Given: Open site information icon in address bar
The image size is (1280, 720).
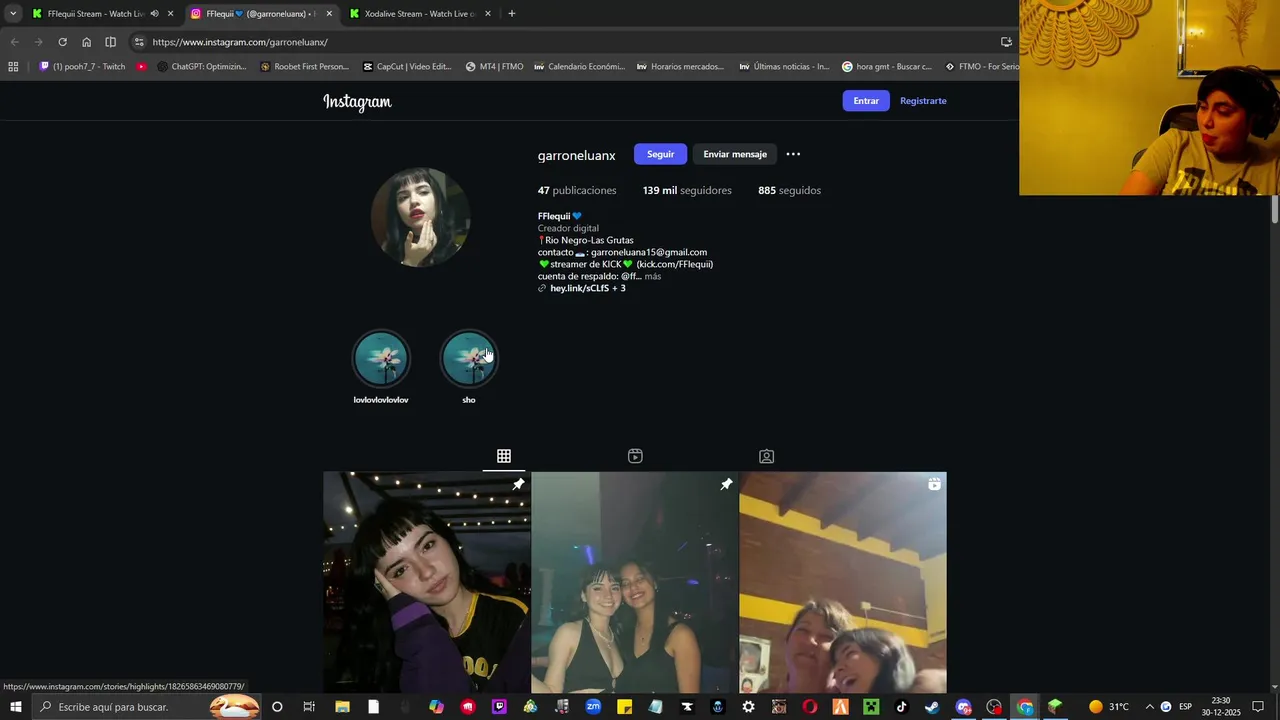Looking at the screenshot, I should [x=139, y=42].
